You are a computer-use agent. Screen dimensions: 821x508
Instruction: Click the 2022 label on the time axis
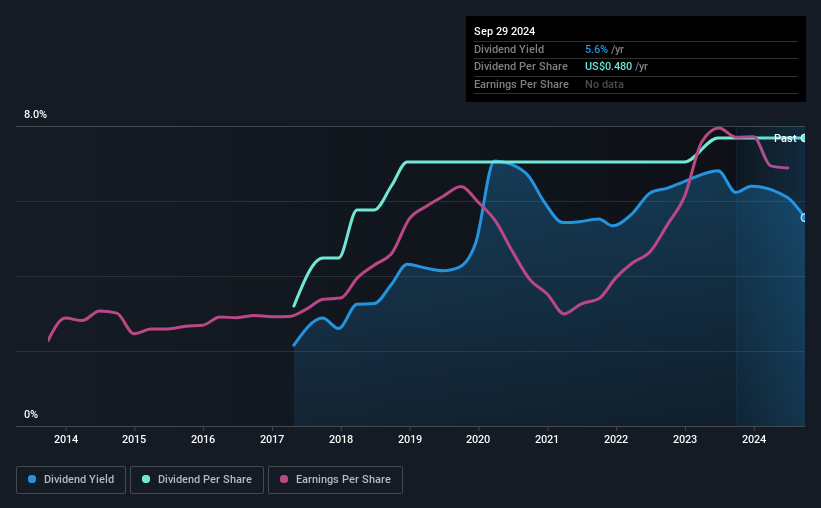[616, 439]
